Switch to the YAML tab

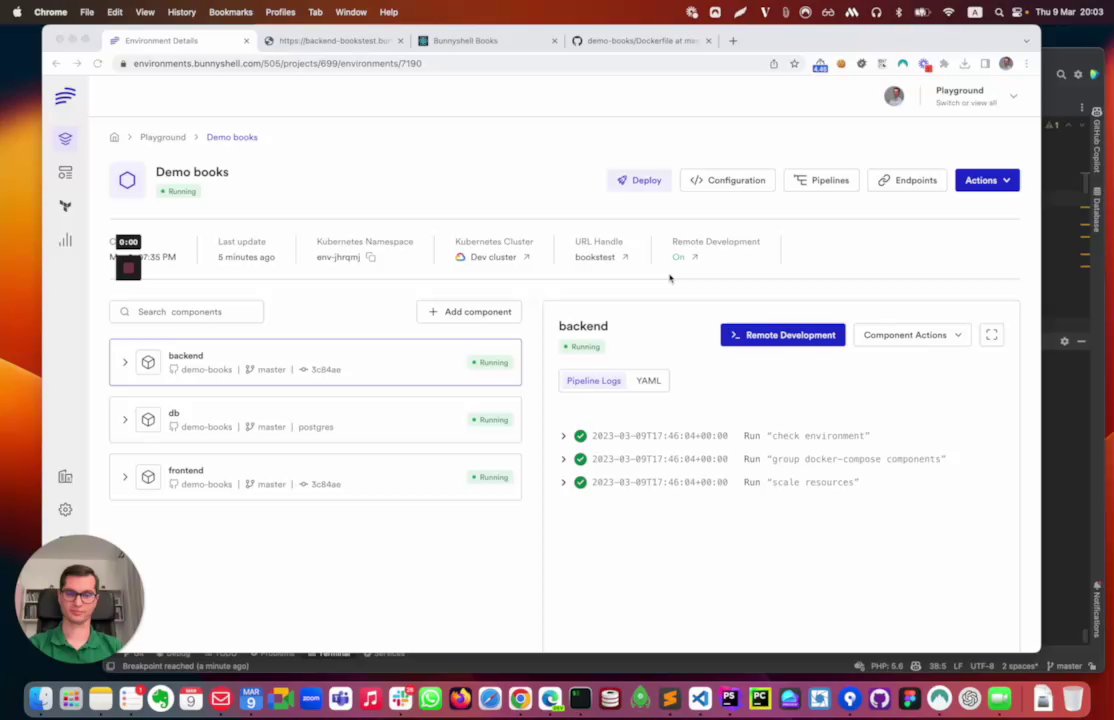tap(648, 381)
